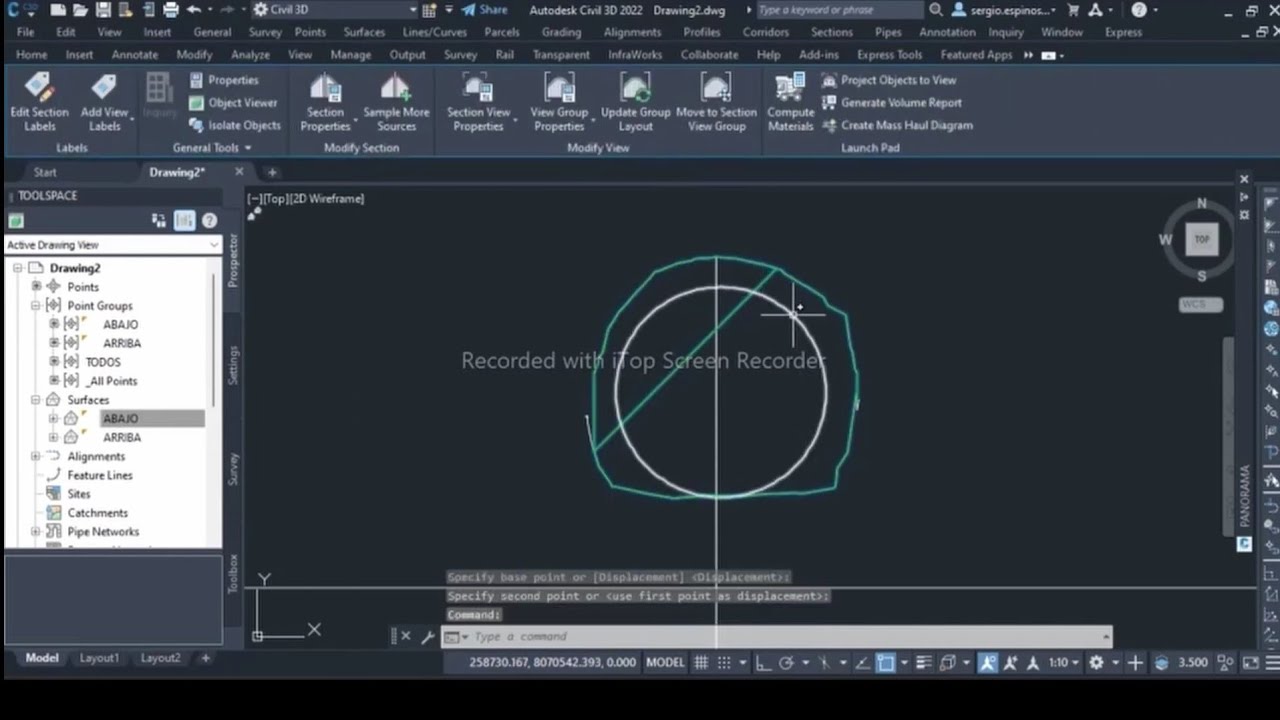Toggle object snap square icon

pyautogui.click(x=886, y=662)
